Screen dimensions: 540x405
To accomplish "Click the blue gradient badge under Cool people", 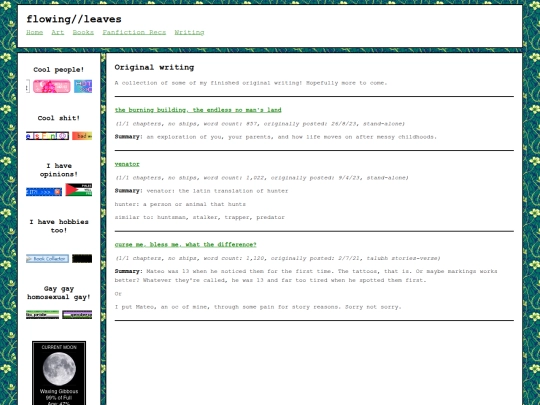I will click(83, 86).
